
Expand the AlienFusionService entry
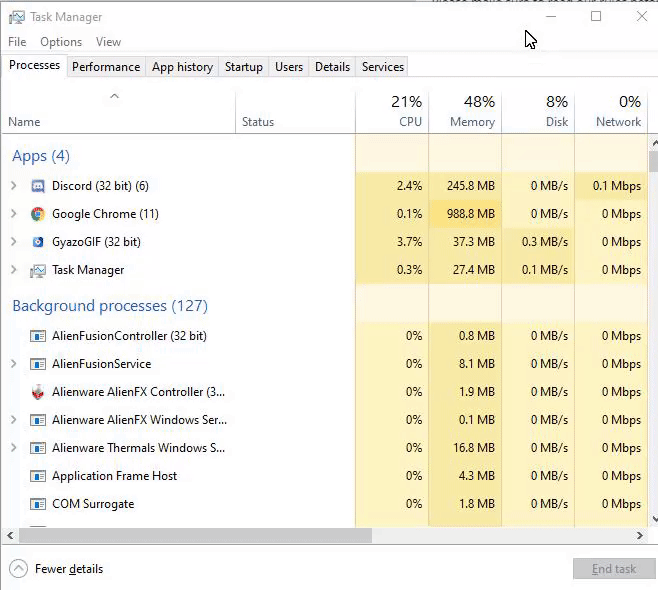click(13, 364)
